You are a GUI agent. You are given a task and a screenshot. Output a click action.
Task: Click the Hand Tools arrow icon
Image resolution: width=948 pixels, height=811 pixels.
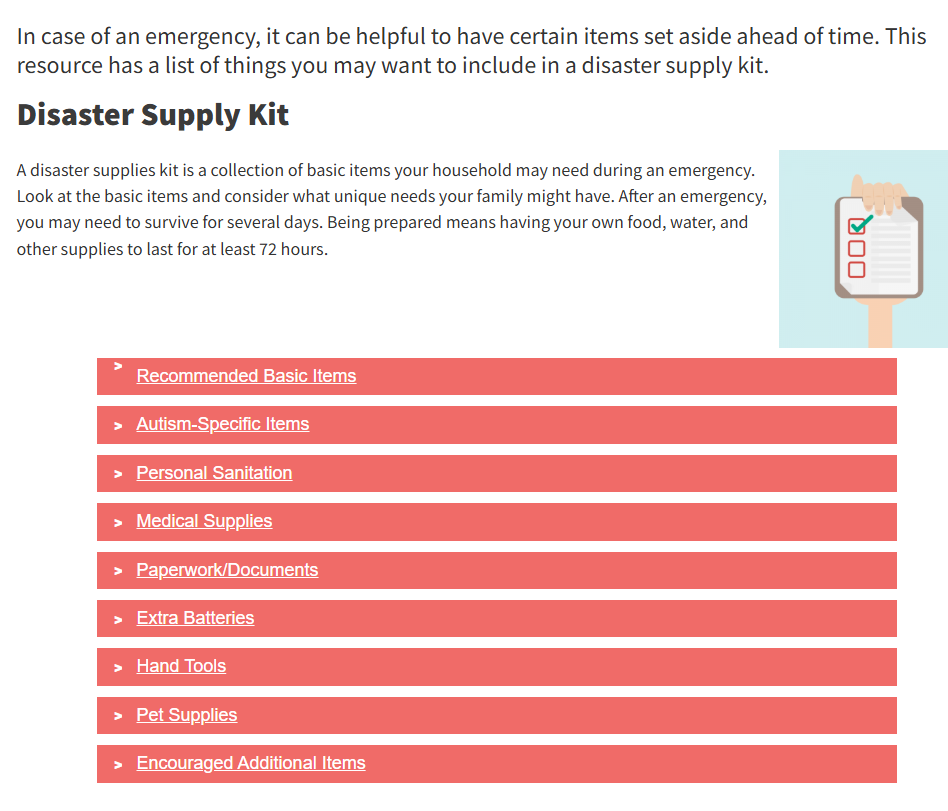tap(118, 668)
